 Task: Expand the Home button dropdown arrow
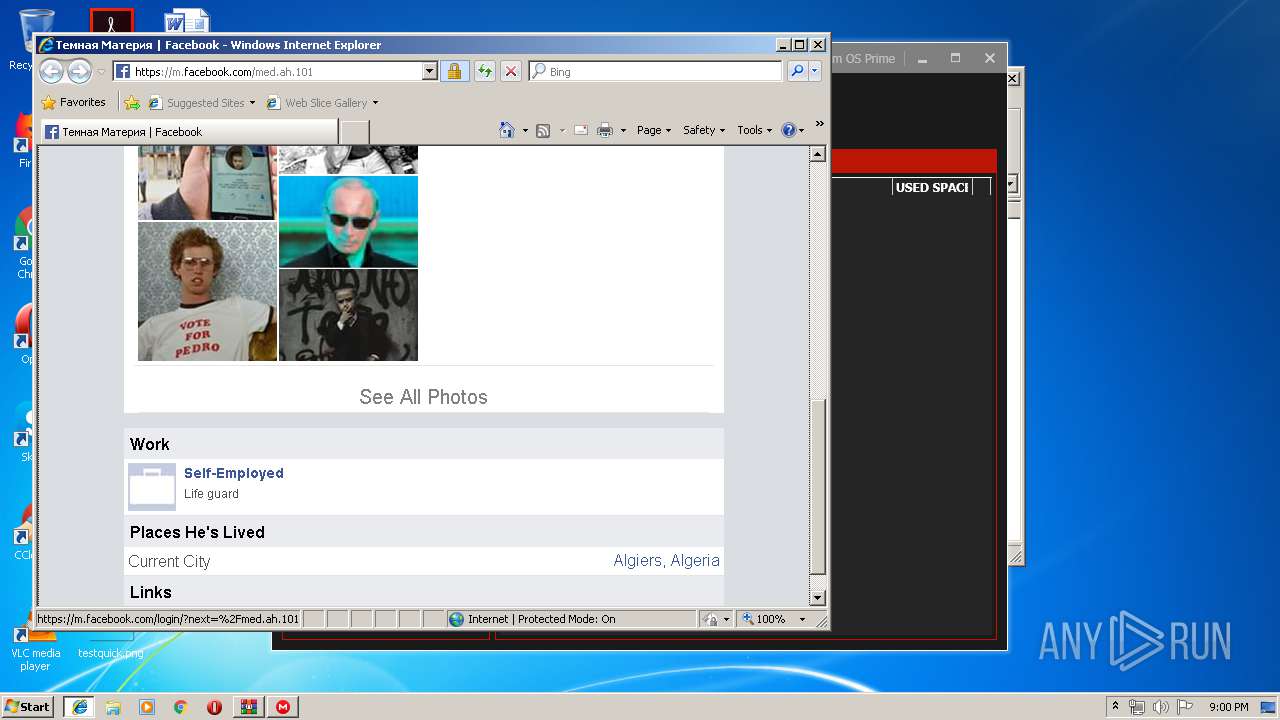[x=525, y=130]
